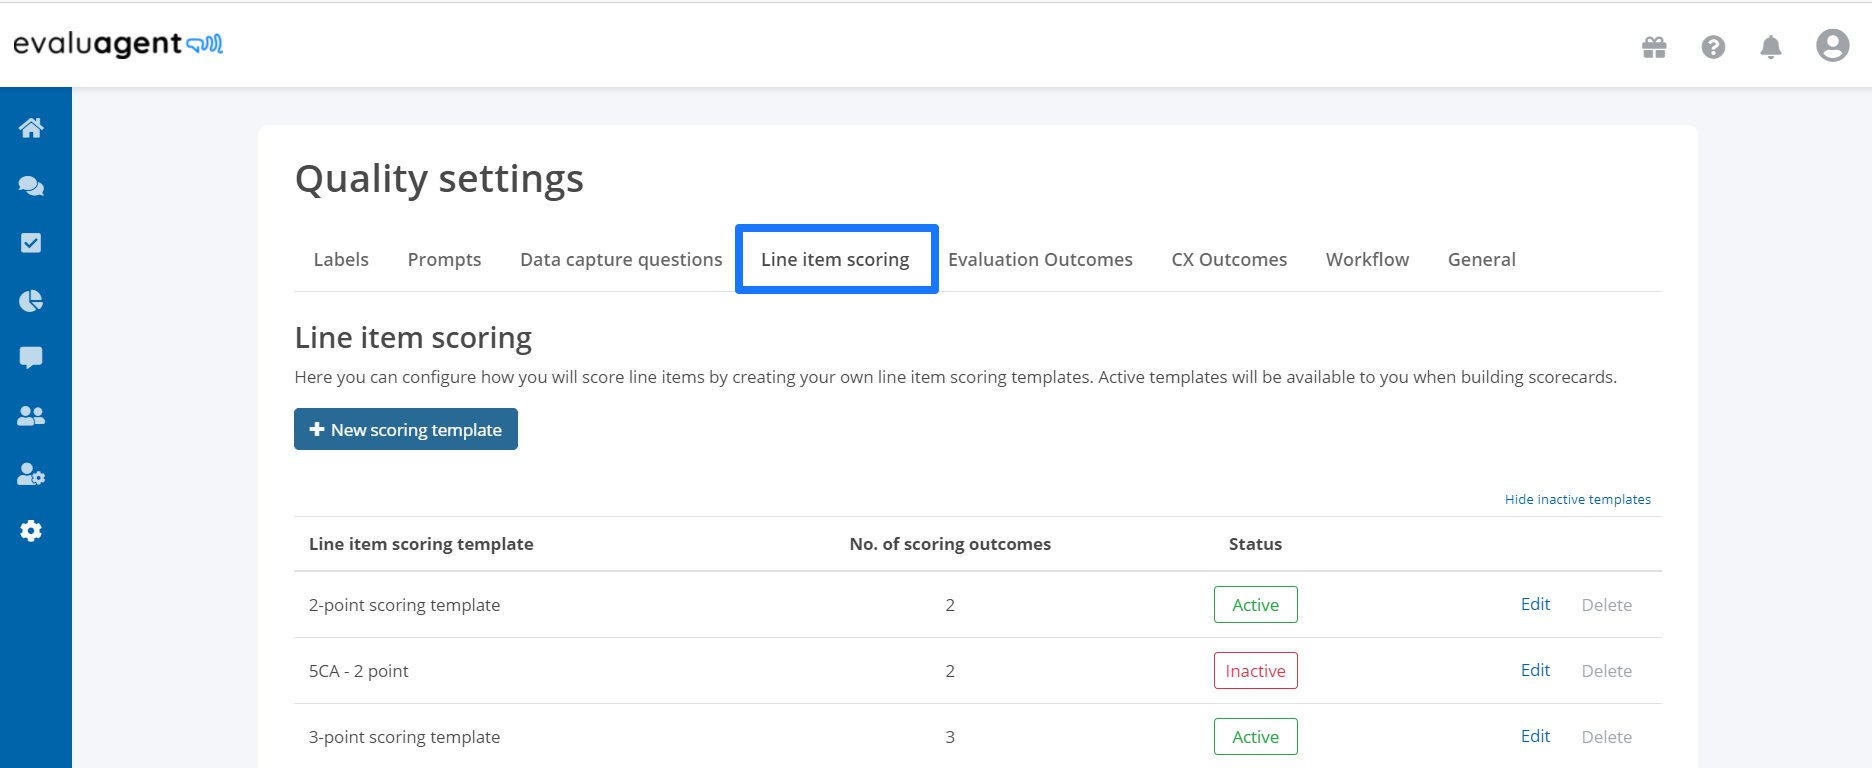Open the user profile avatar icon

(x=1832, y=45)
